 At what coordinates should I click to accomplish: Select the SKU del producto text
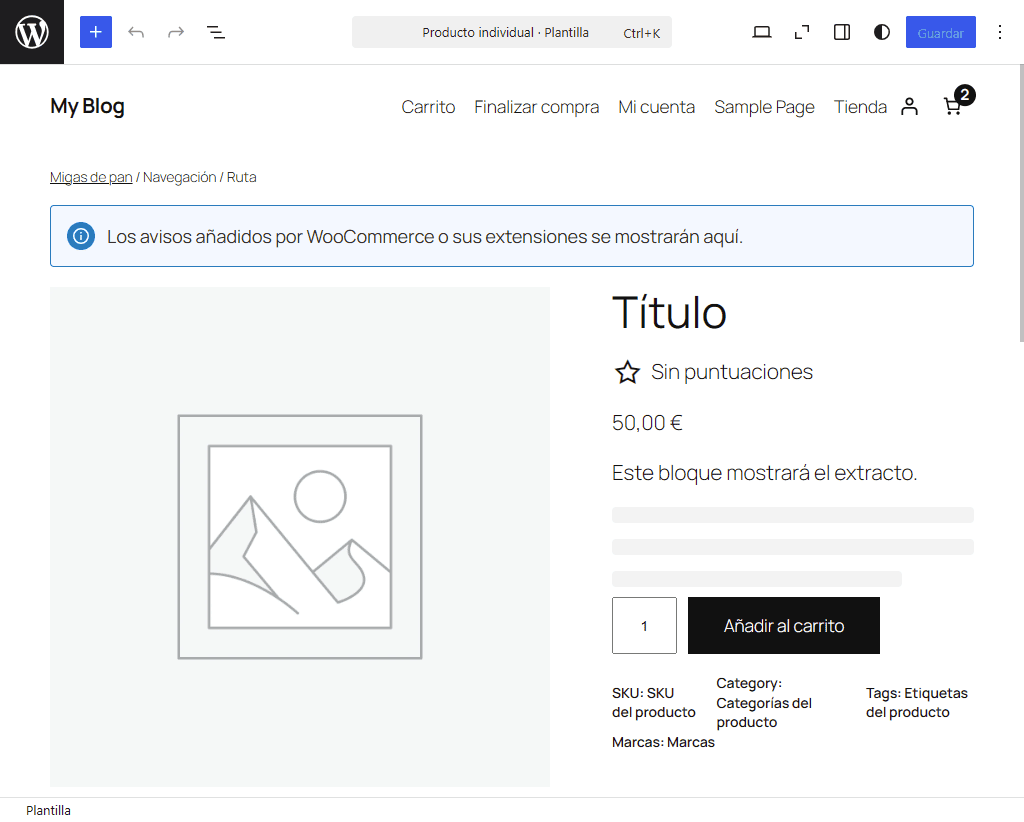654,703
